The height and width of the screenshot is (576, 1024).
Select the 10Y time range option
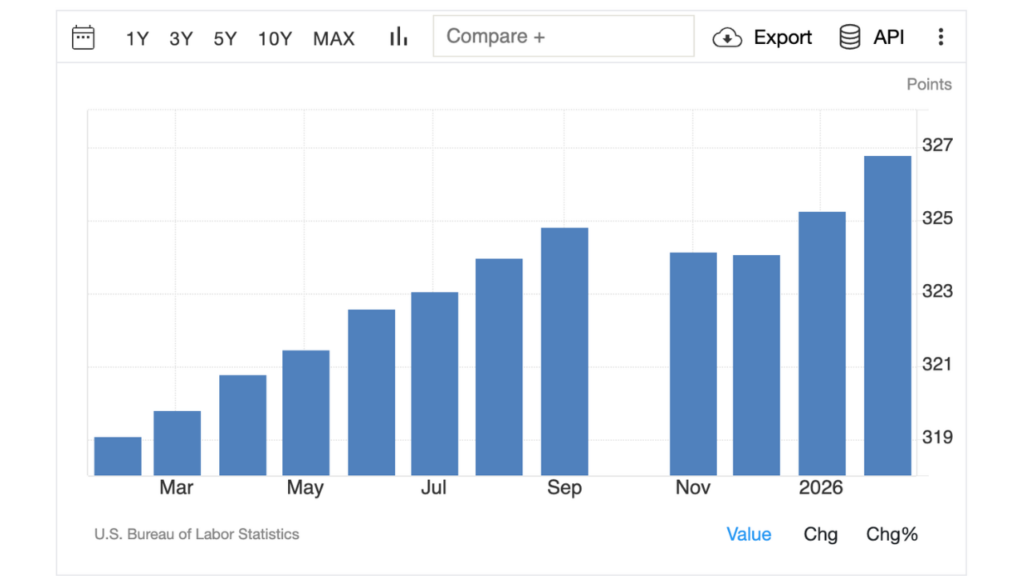pyautogui.click(x=274, y=39)
